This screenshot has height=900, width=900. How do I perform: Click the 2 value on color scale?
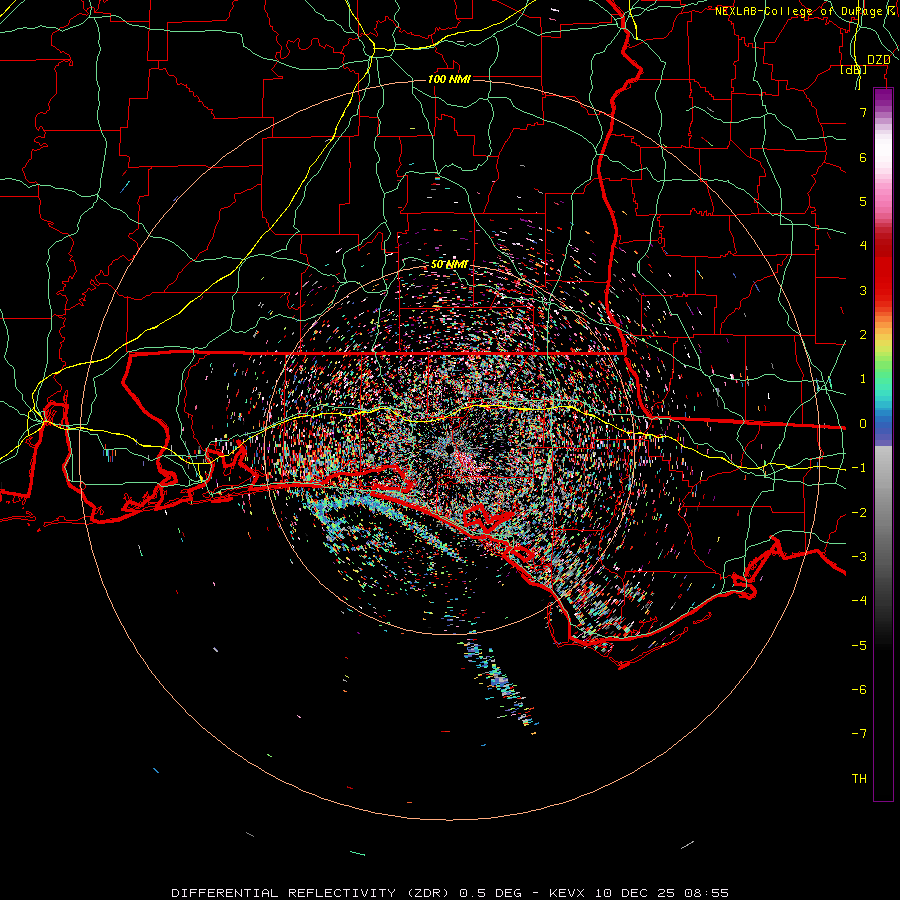[x=863, y=335]
